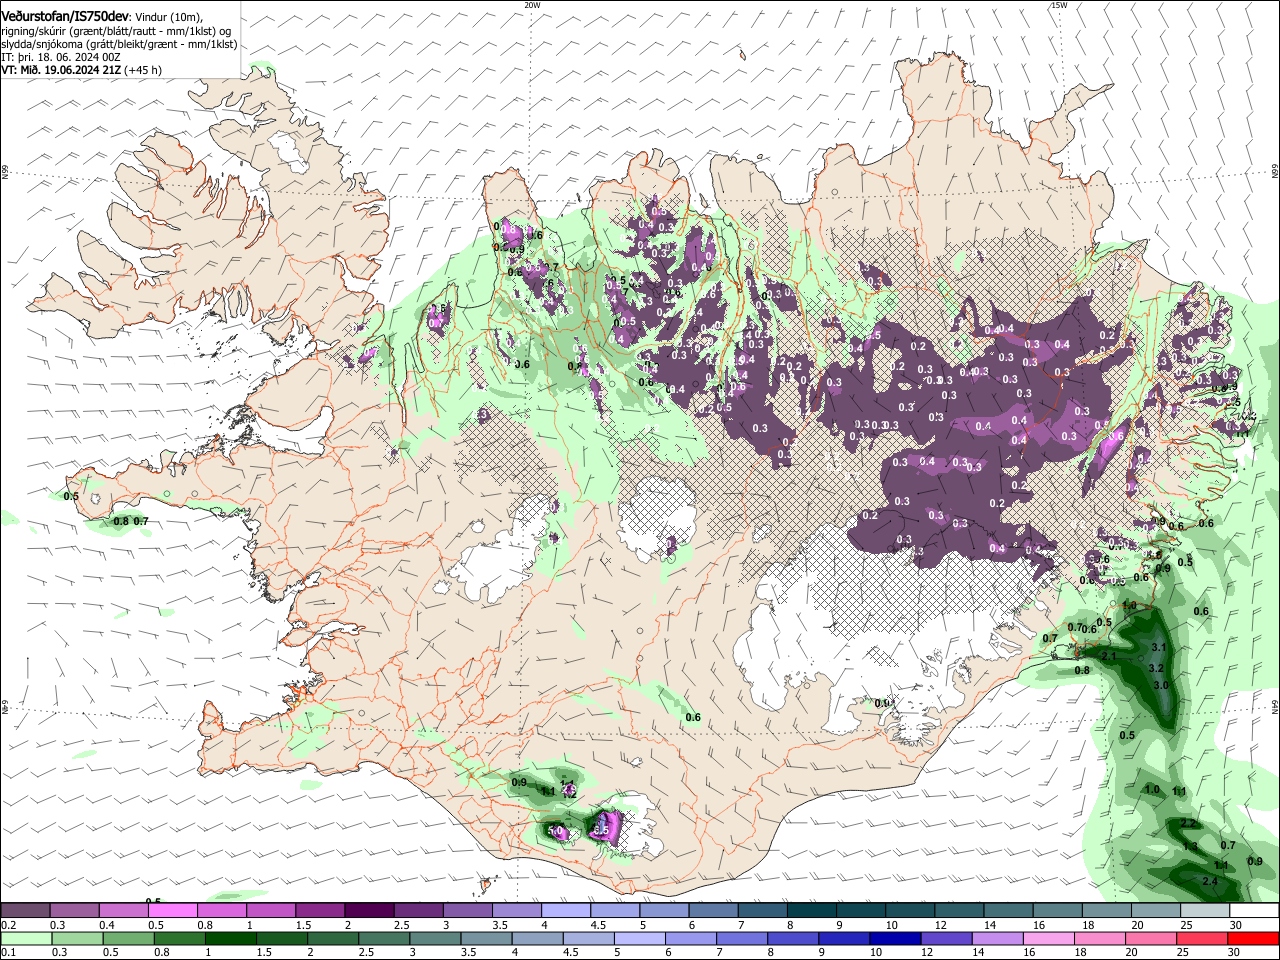
Task: Select the light pink swatch between 16 and 18
Action: 1049,938
